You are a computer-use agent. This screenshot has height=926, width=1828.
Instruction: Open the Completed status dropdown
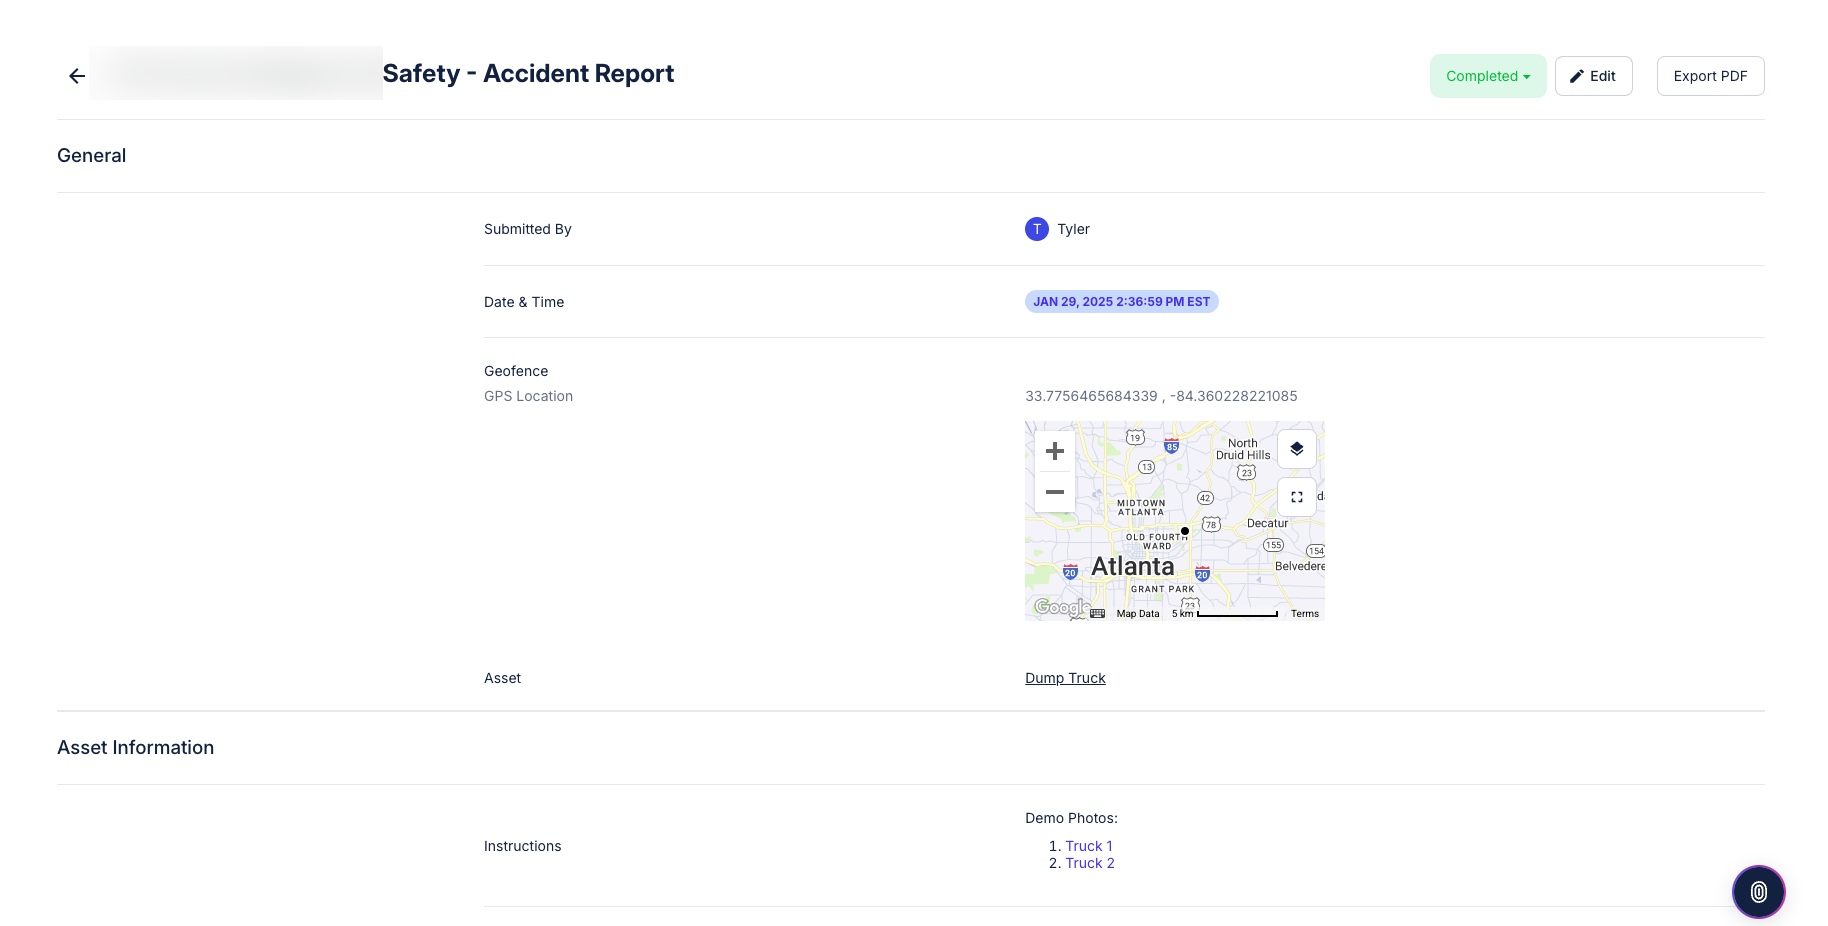(x=1487, y=76)
